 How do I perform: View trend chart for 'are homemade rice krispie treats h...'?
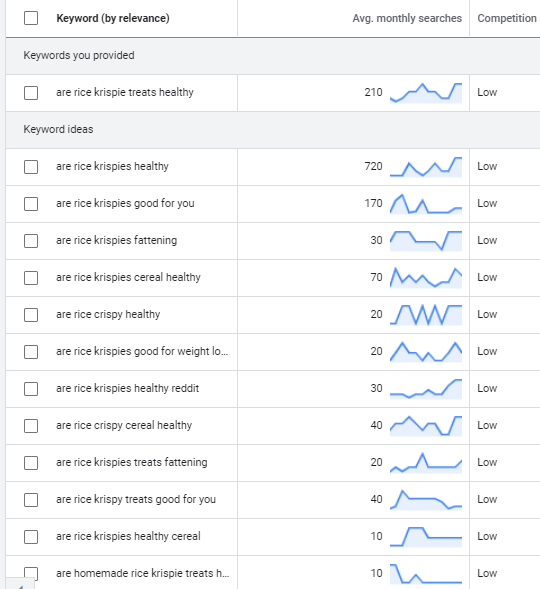426,574
